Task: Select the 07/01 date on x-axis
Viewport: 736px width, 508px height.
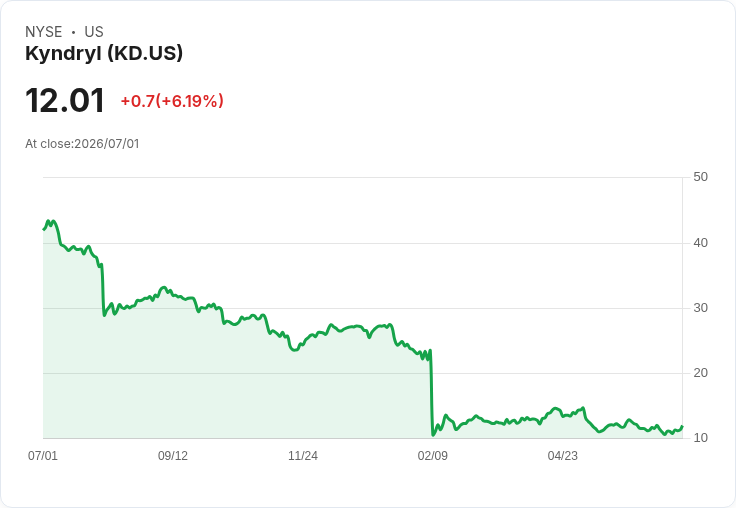Action: tap(43, 455)
